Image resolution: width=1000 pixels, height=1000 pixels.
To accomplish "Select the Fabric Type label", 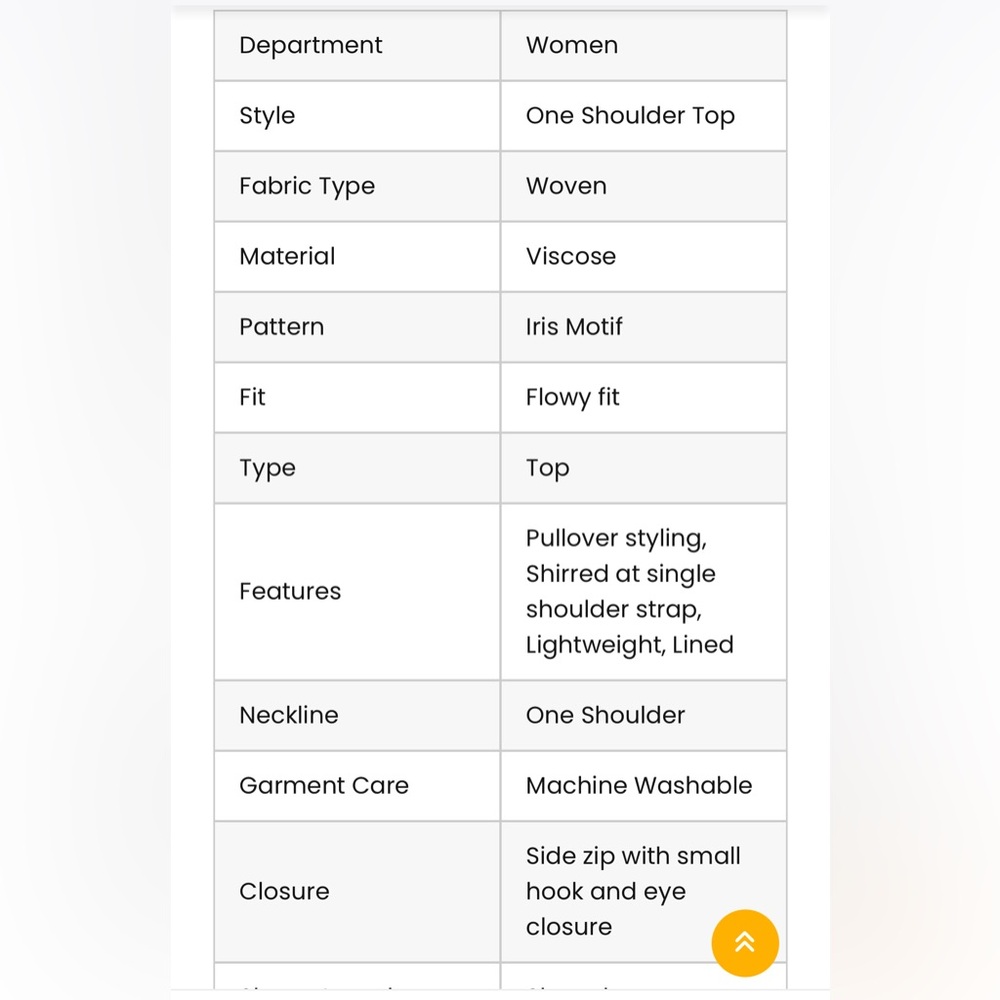I will [307, 186].
